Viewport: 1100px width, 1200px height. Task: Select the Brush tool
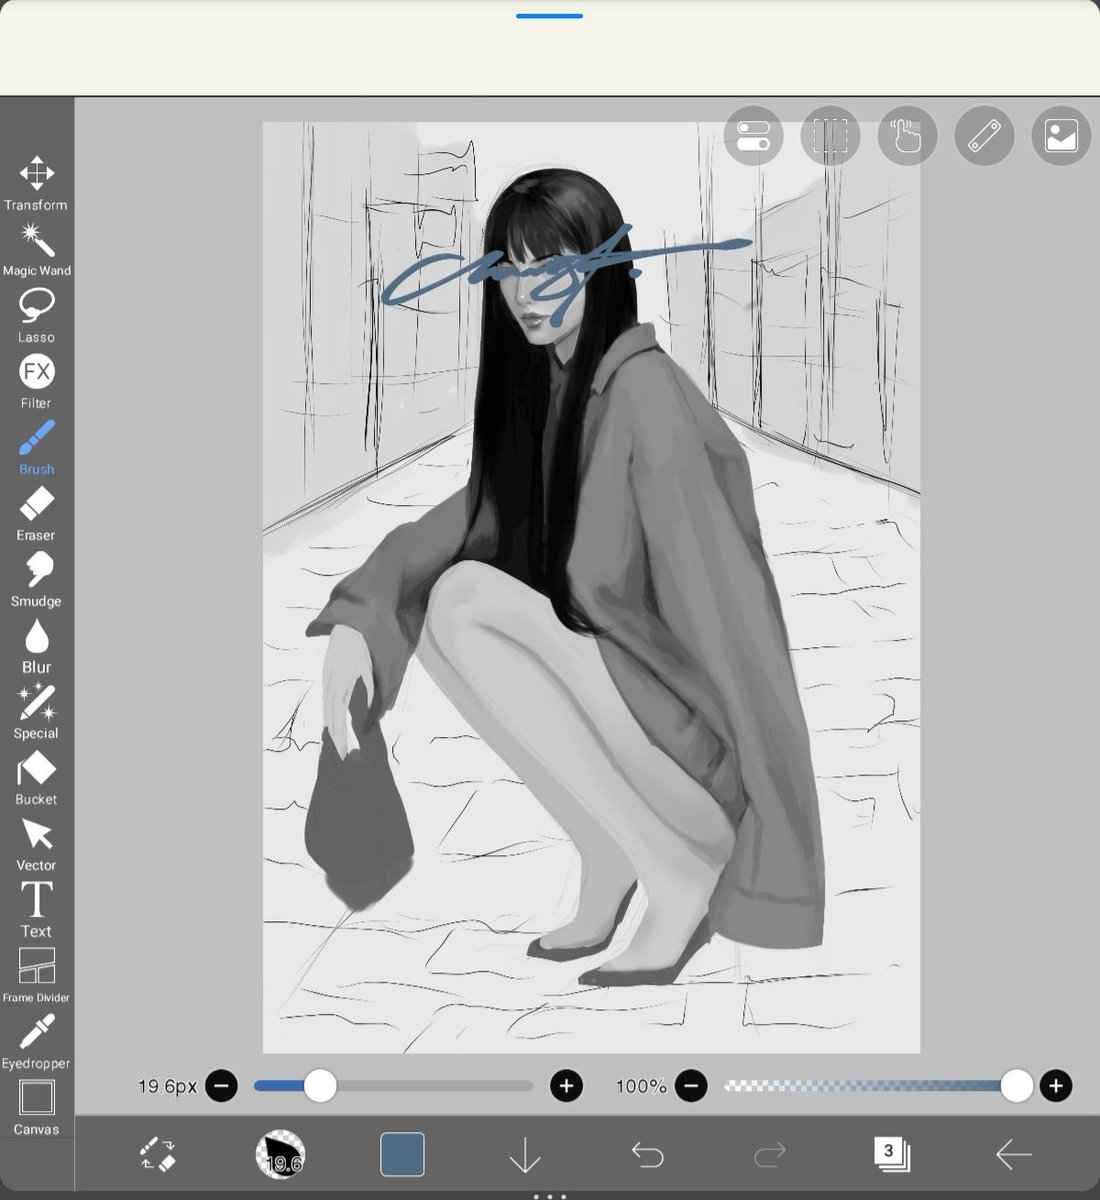pyautogui.click(x=36, y=447)
